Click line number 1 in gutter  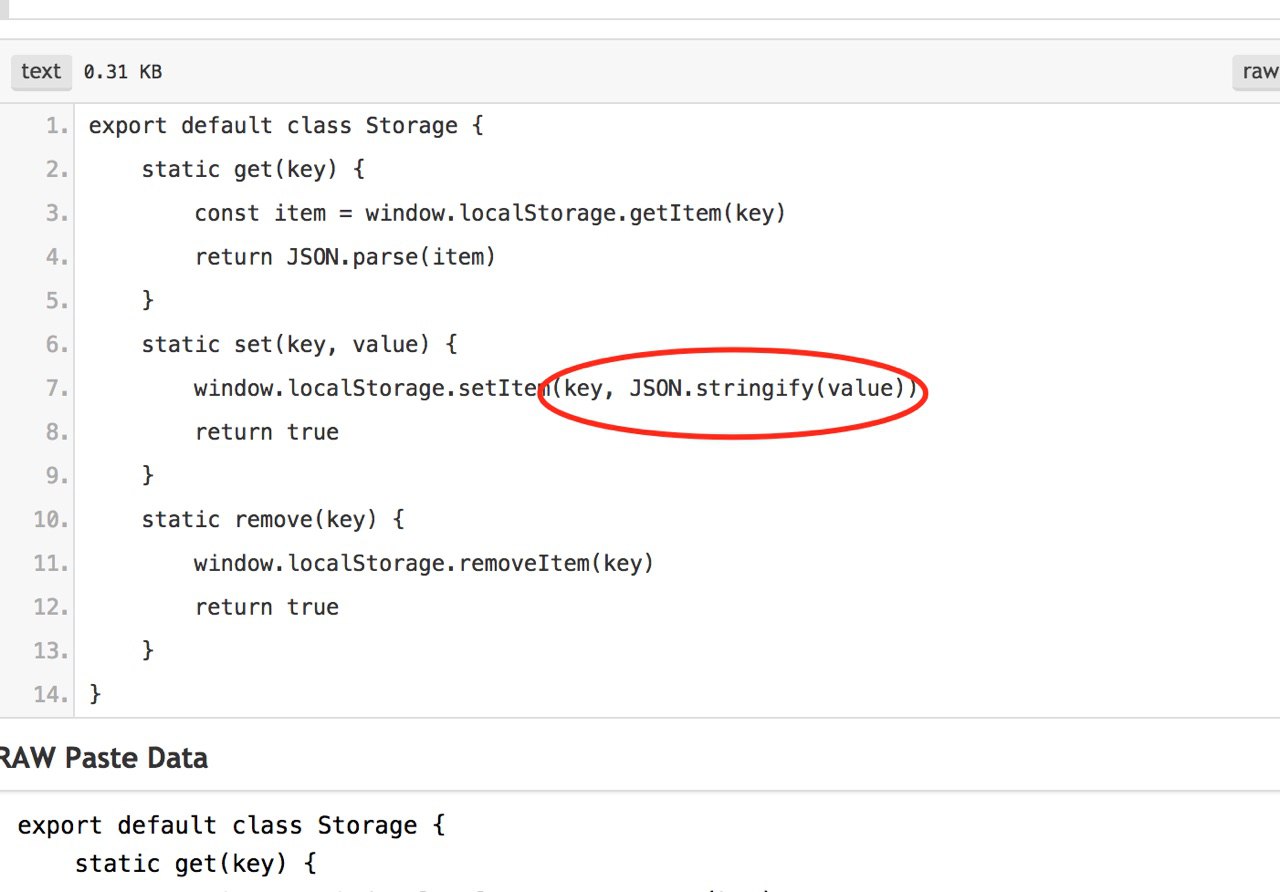(57, 127)
